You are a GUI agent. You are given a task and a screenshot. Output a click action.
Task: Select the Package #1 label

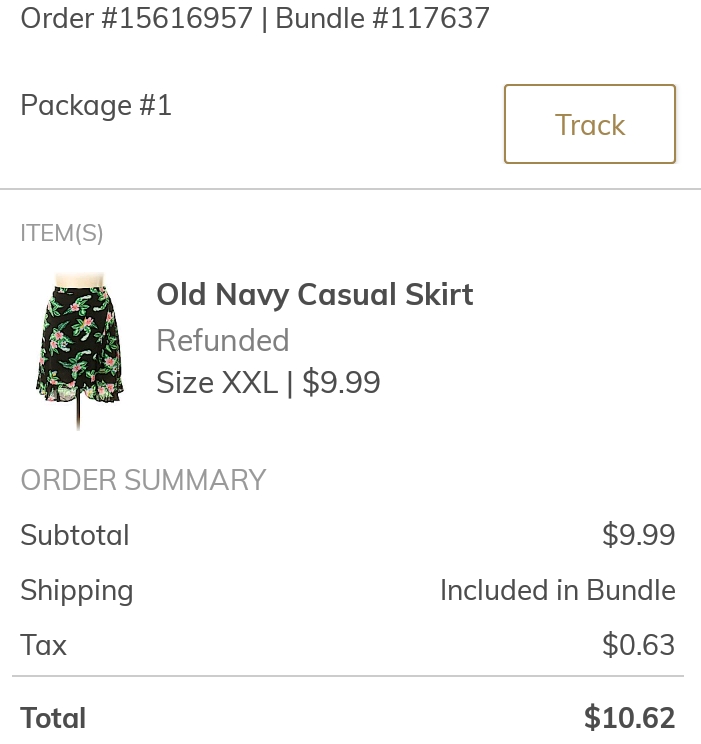96,105
